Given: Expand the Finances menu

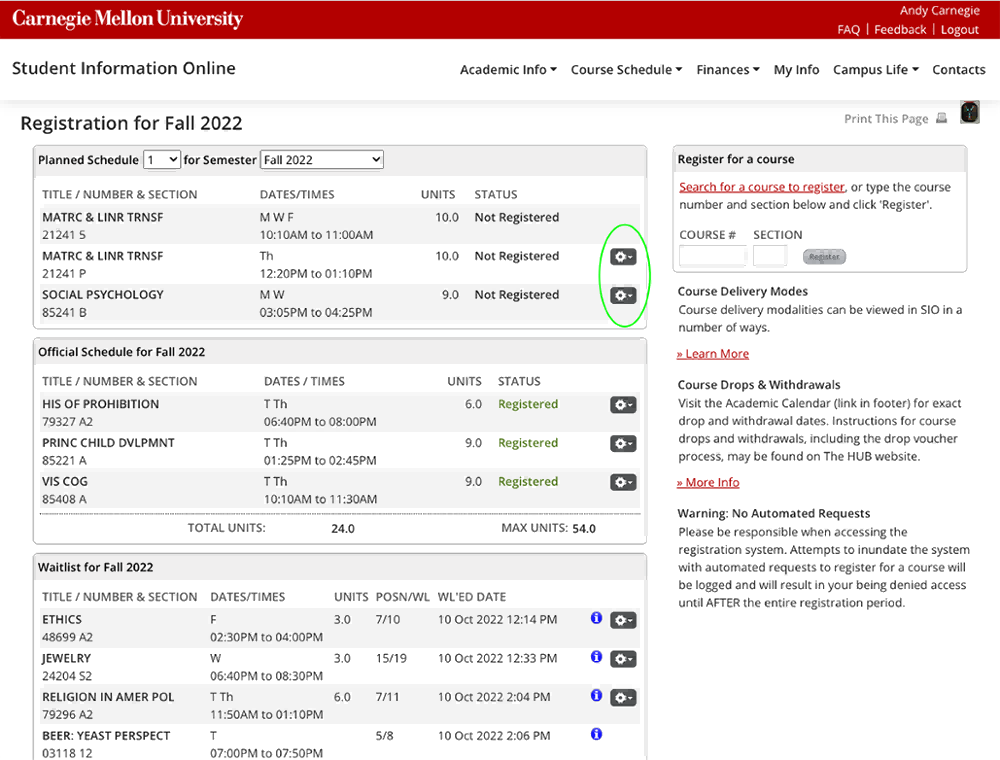Looking at the screenshot, I should (728, 69).
